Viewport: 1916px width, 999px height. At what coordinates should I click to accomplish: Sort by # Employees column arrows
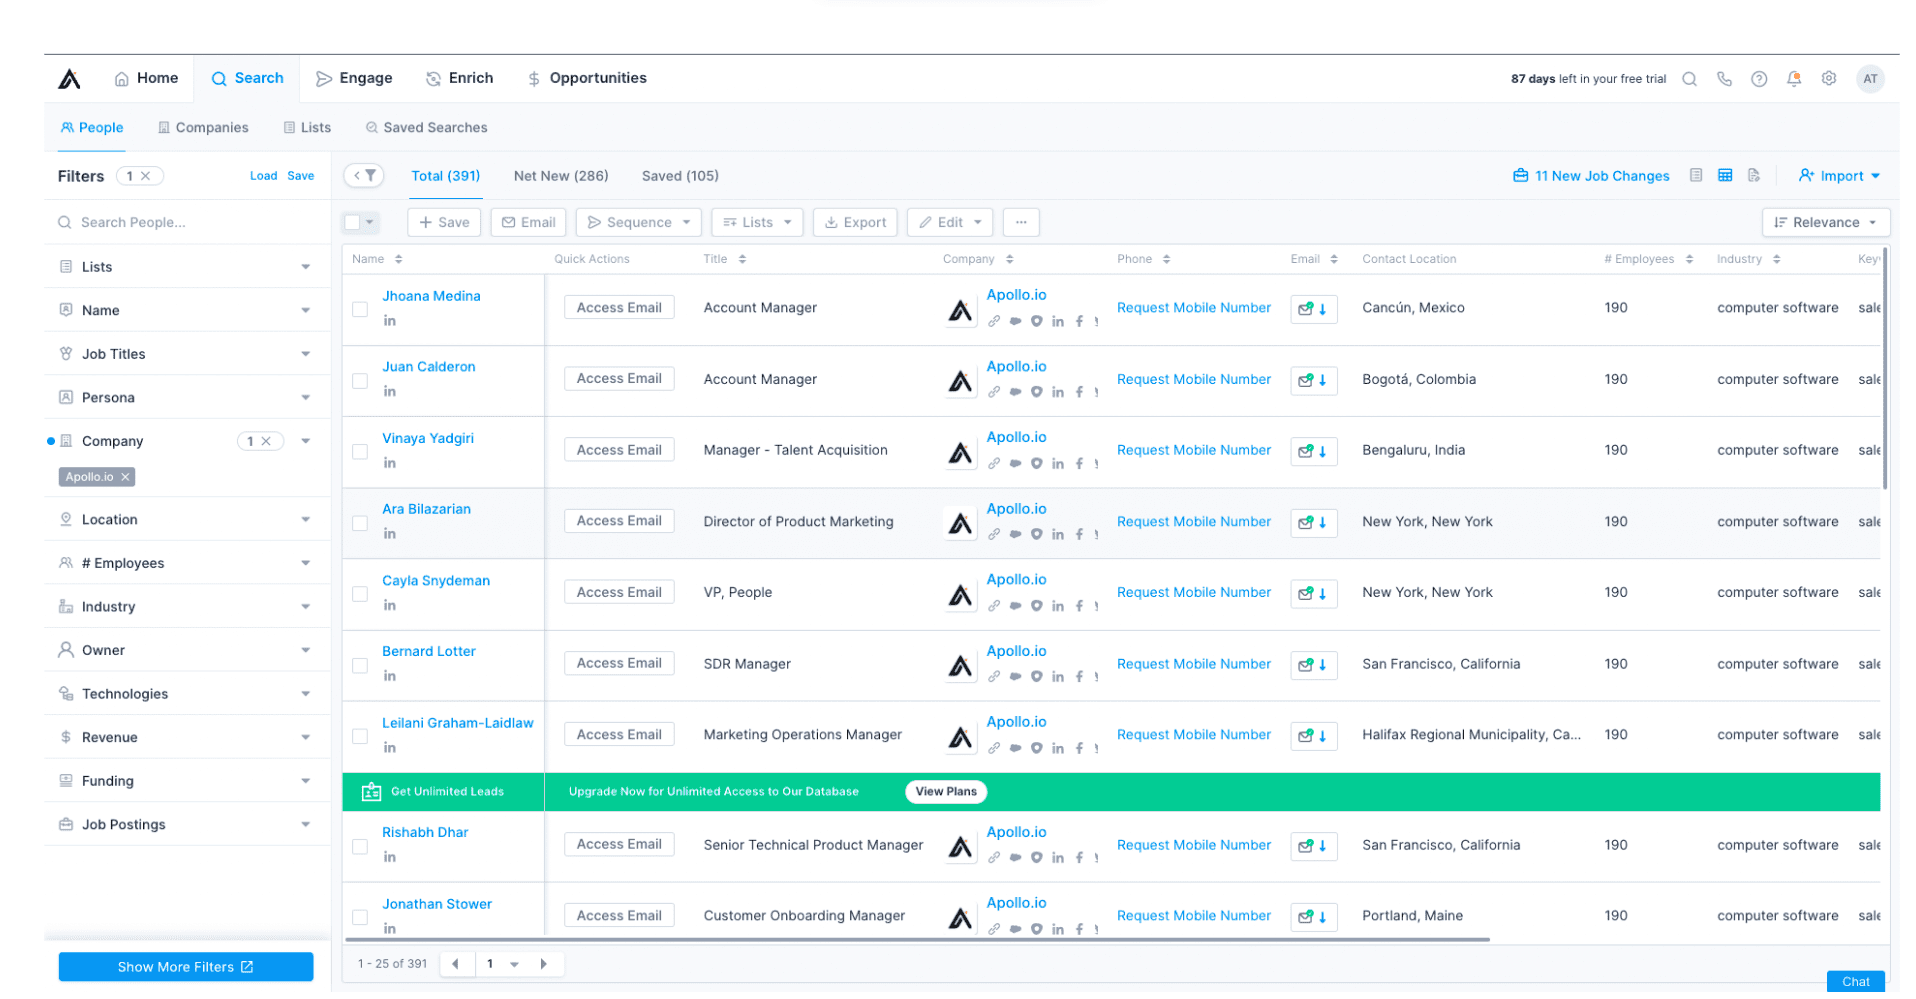tap(1689, 259)
